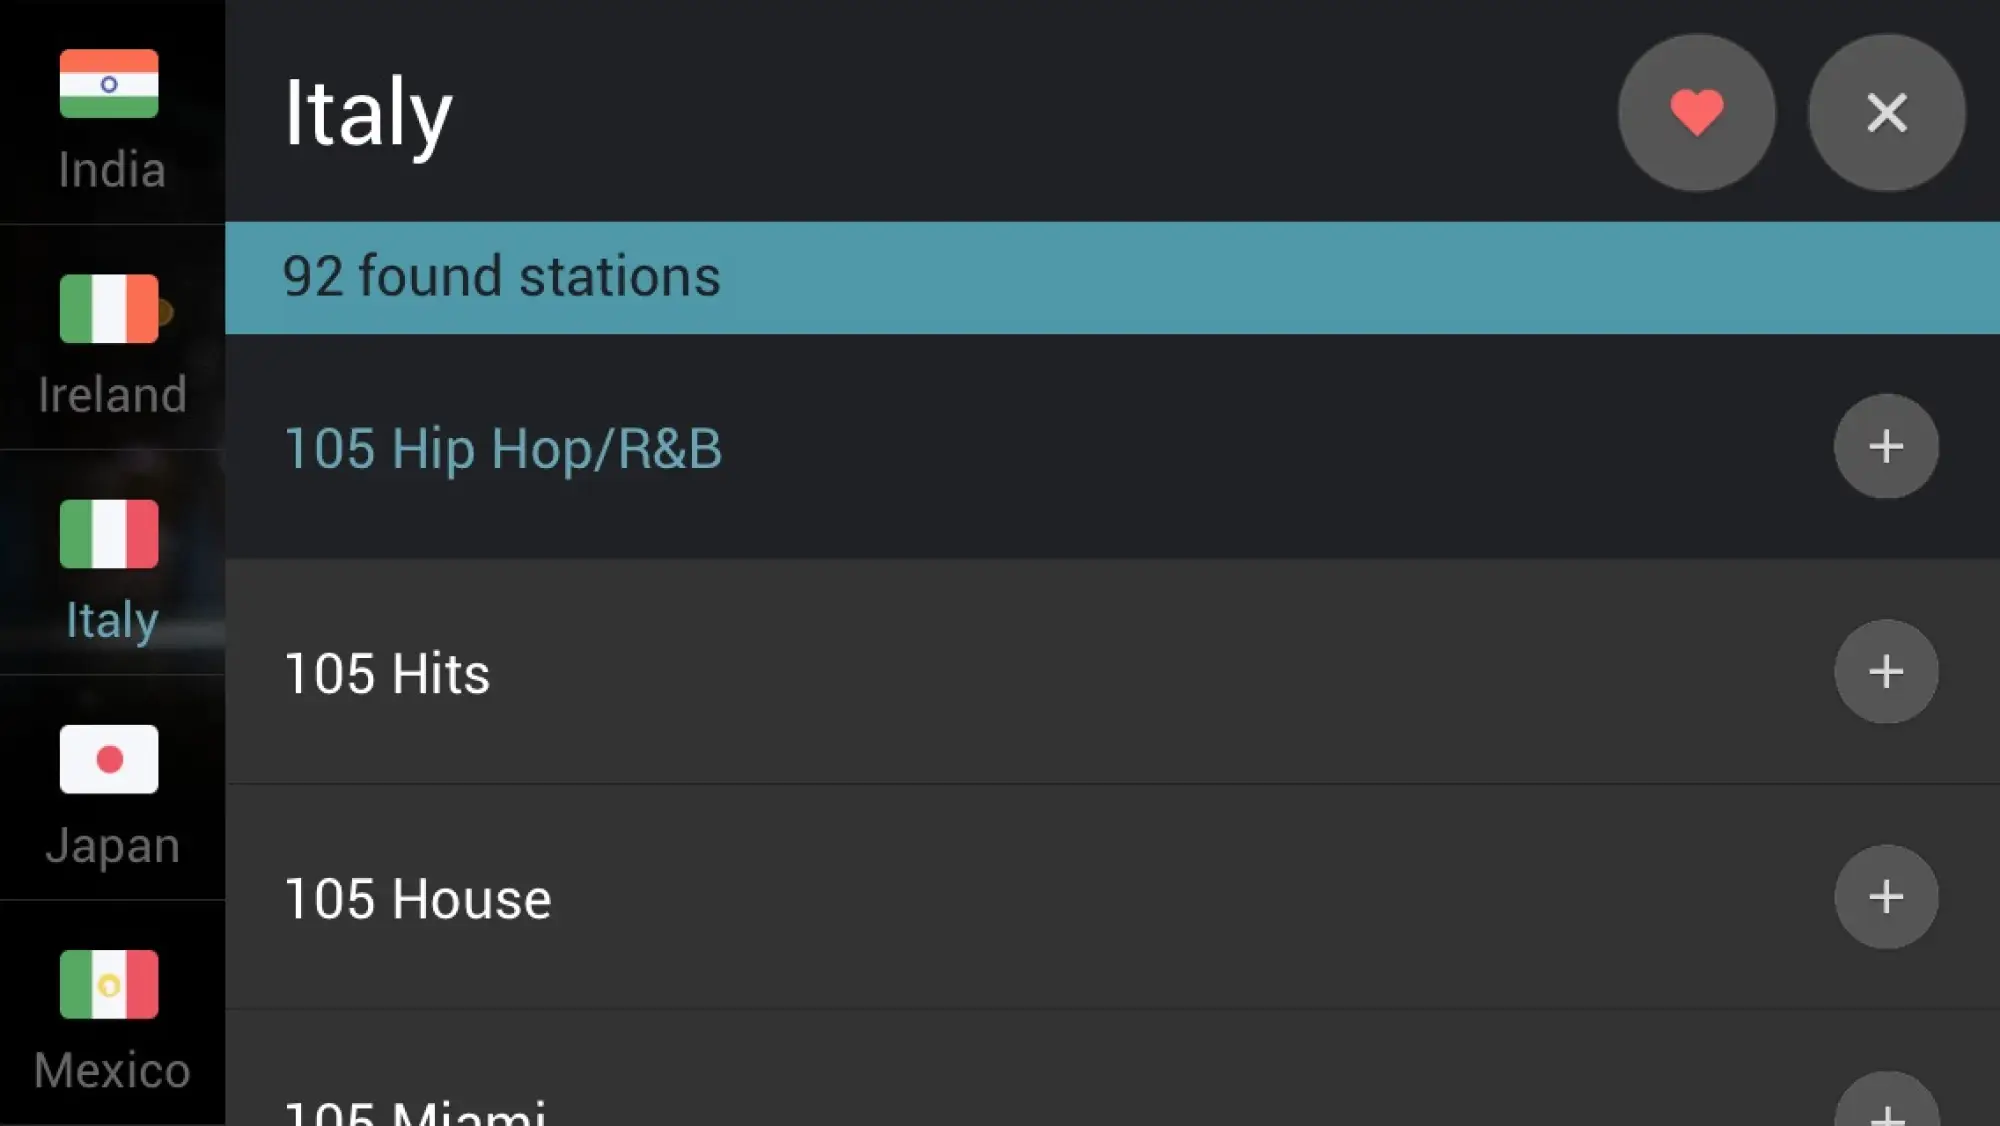
Task: Choose the Japan flag icon
Action: pyautogui.click(x=109, y=759)
